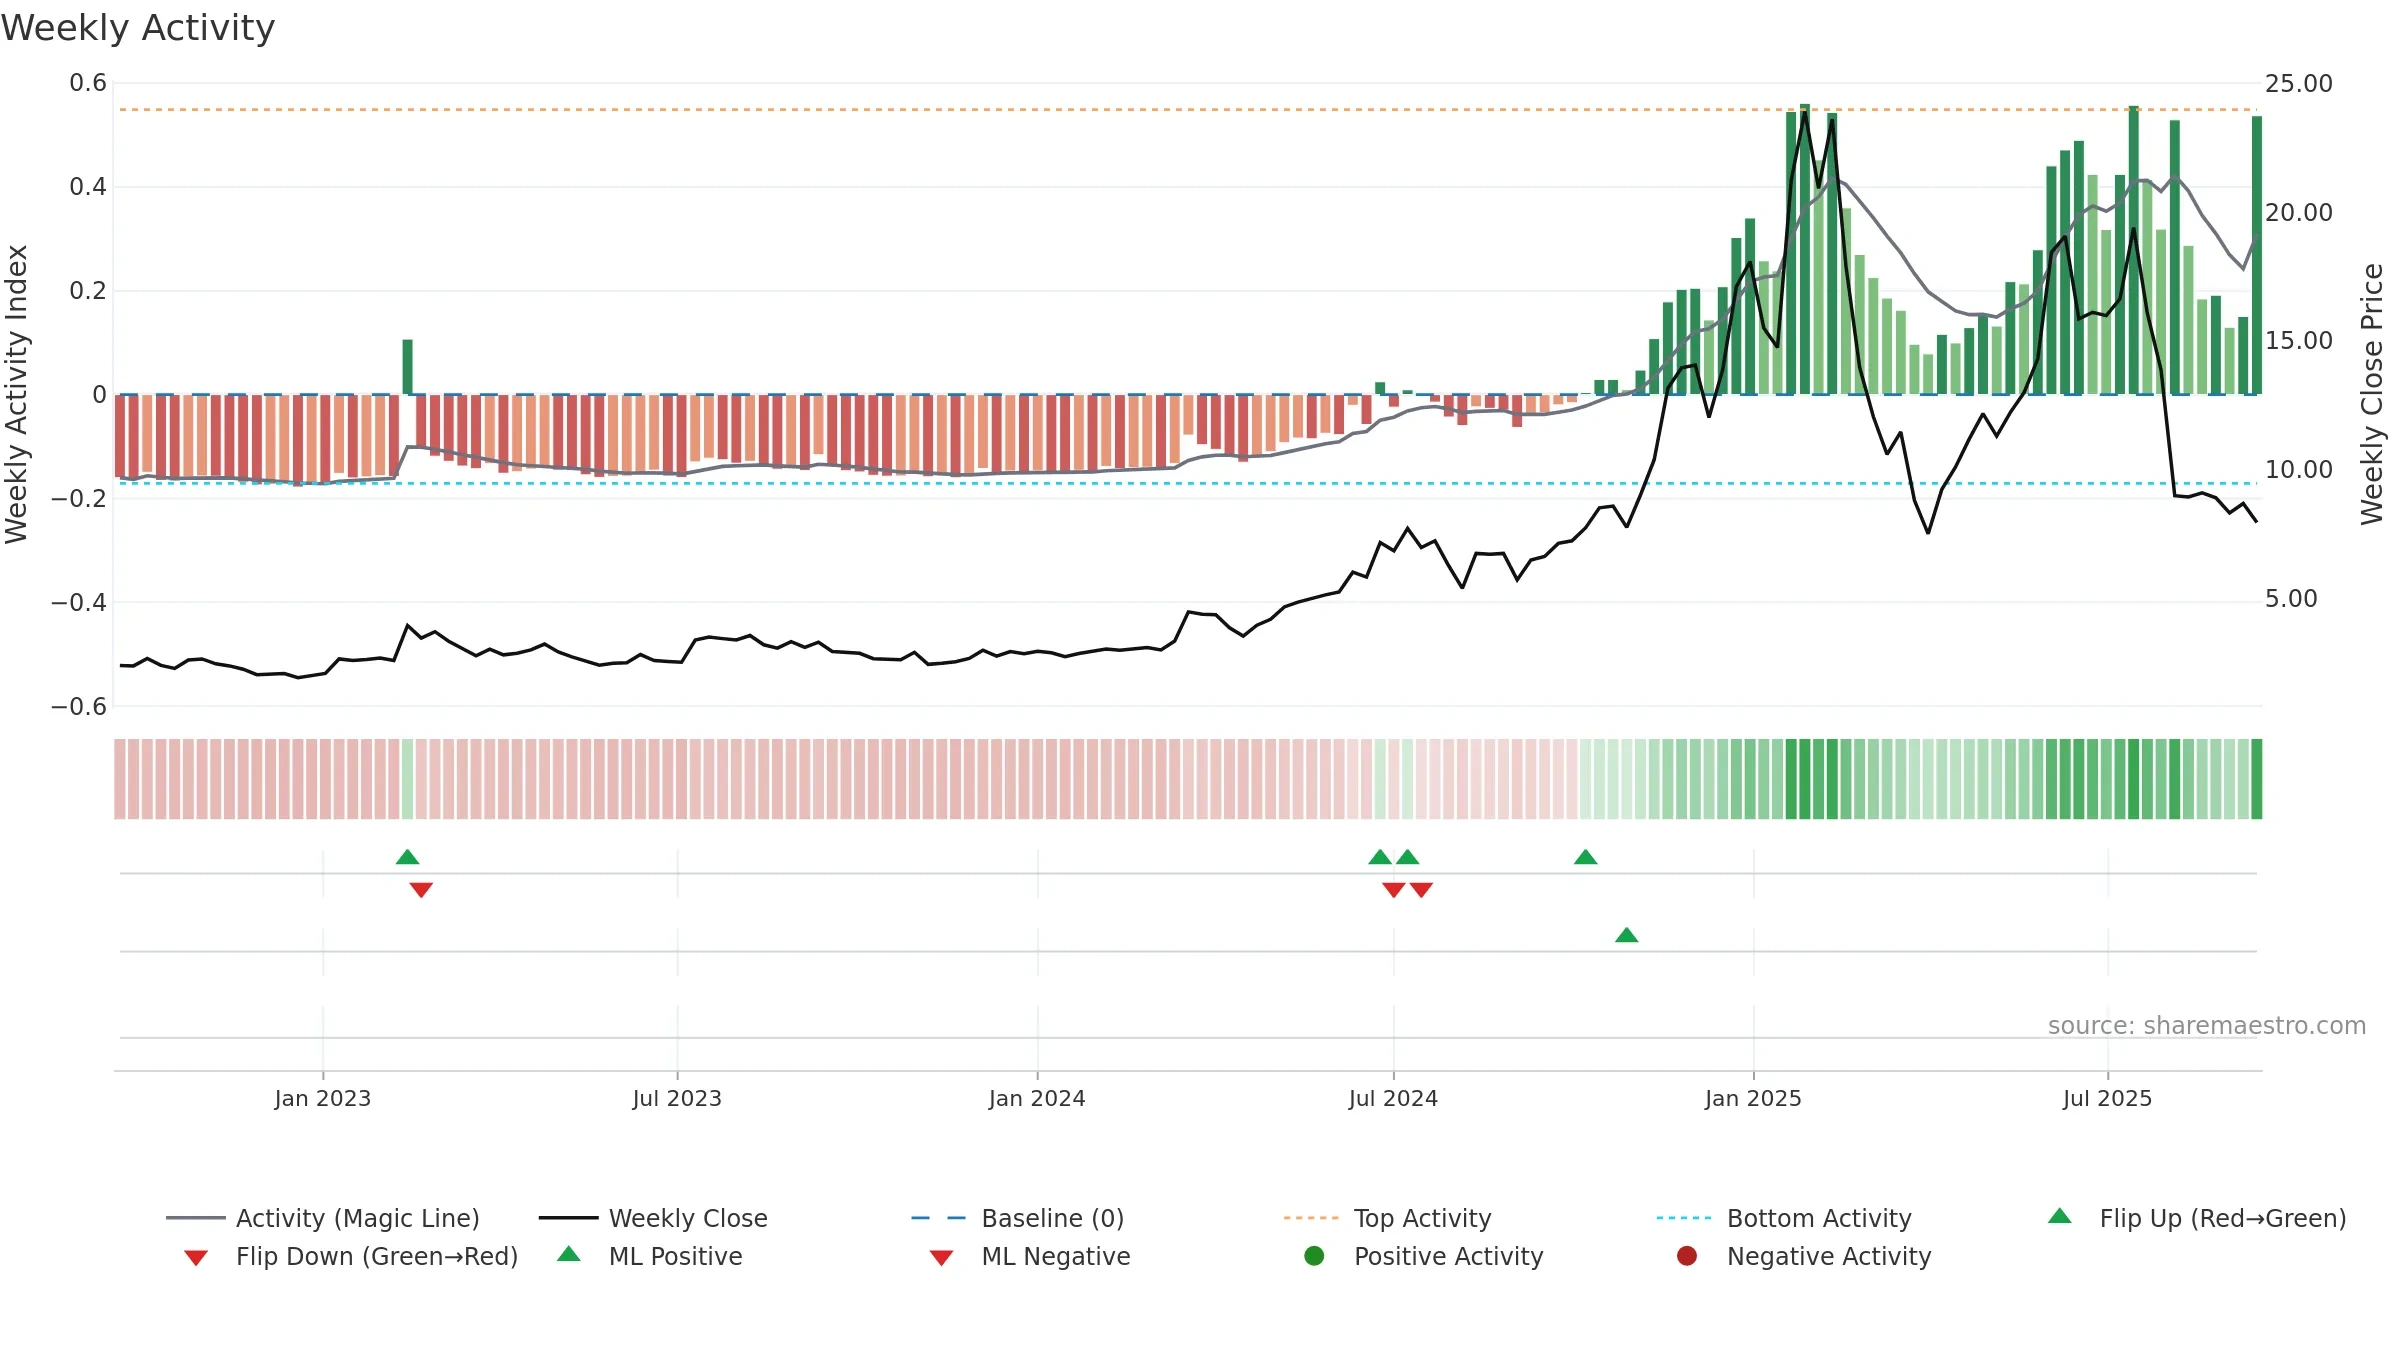Toggle the ML Positive legend entry
Screen dimensions: 2400x1350
650,1256
